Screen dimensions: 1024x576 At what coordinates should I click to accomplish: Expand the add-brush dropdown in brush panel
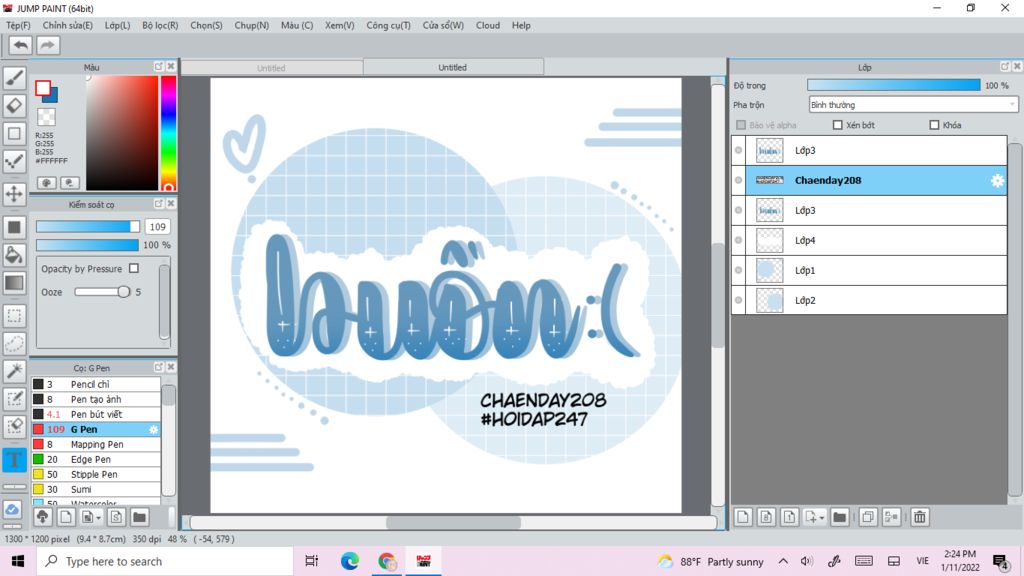[99, 517]
